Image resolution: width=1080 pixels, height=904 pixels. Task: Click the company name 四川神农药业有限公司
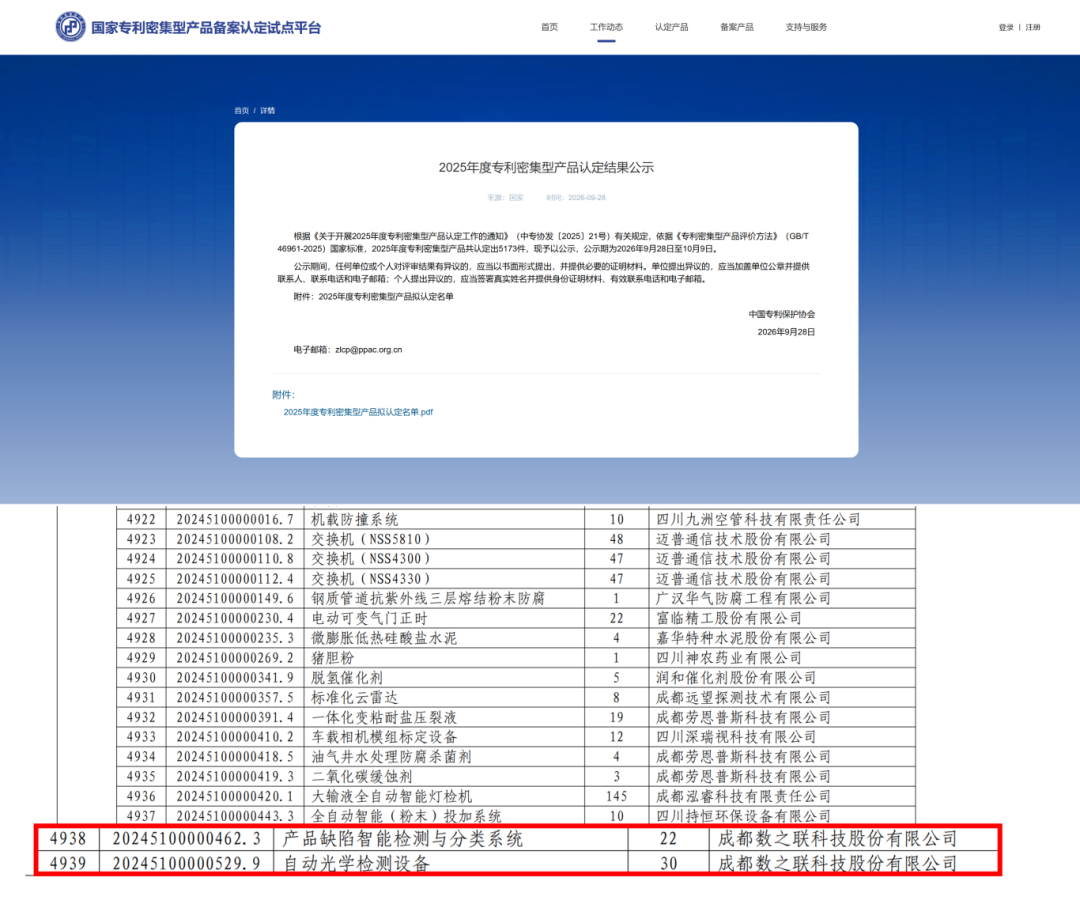[729, 658]
